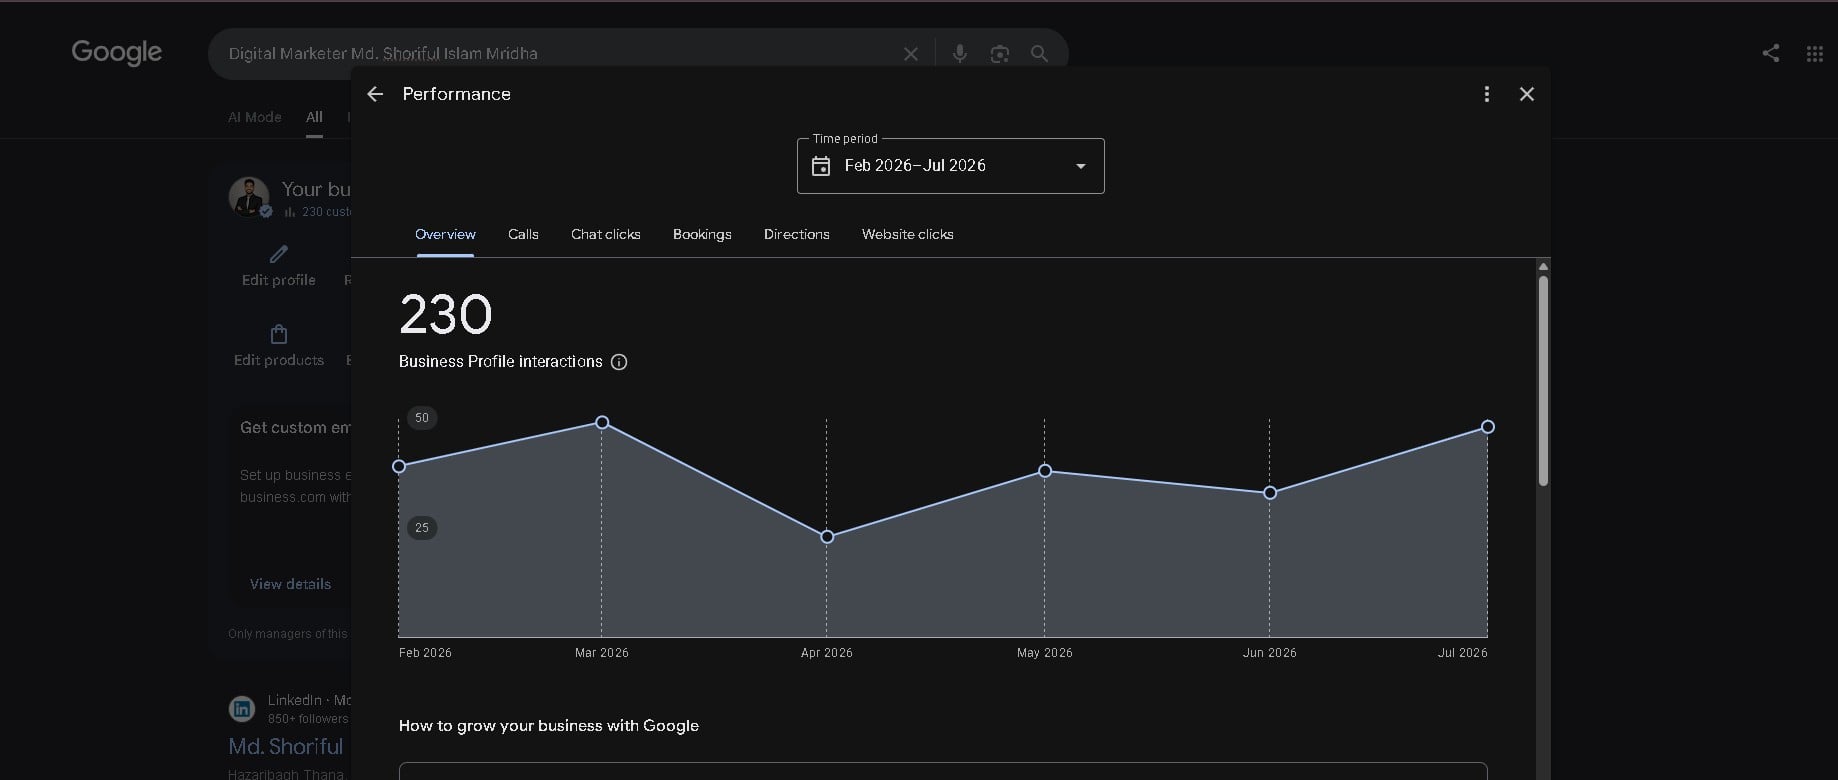This screenshot has height=780, width=1838.
Task: Clear the search box with X icon
Action: pos(910,54)
